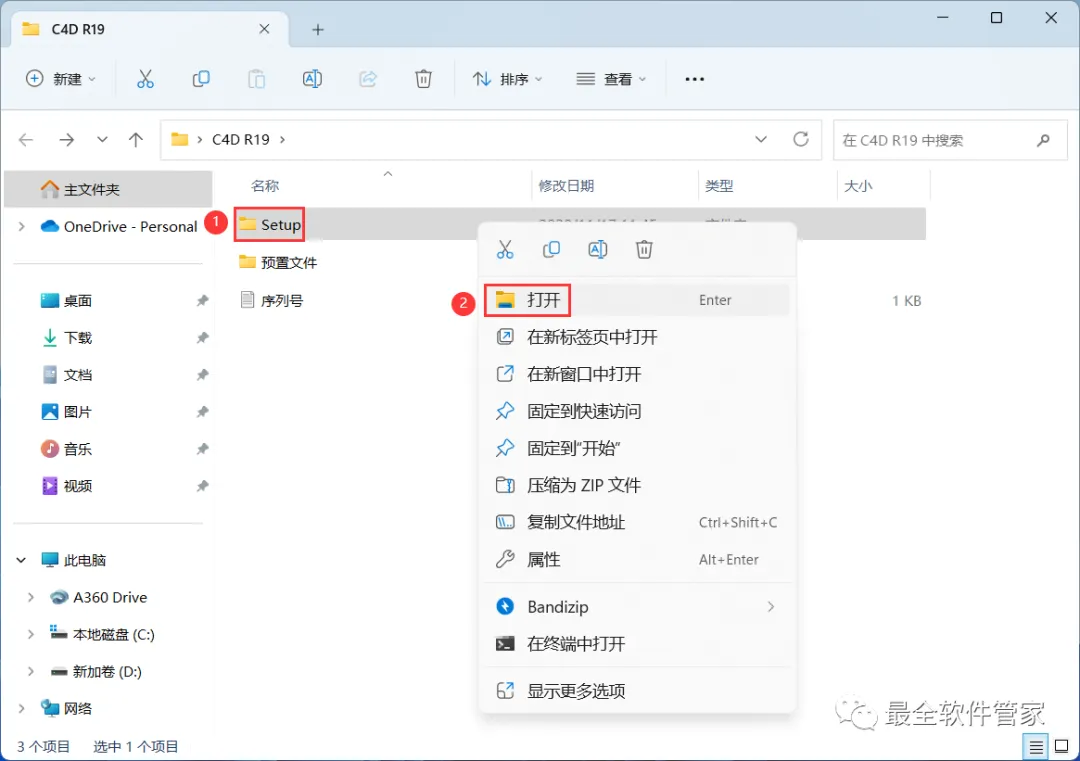Expand the A360 Drive node

point(31,598)
